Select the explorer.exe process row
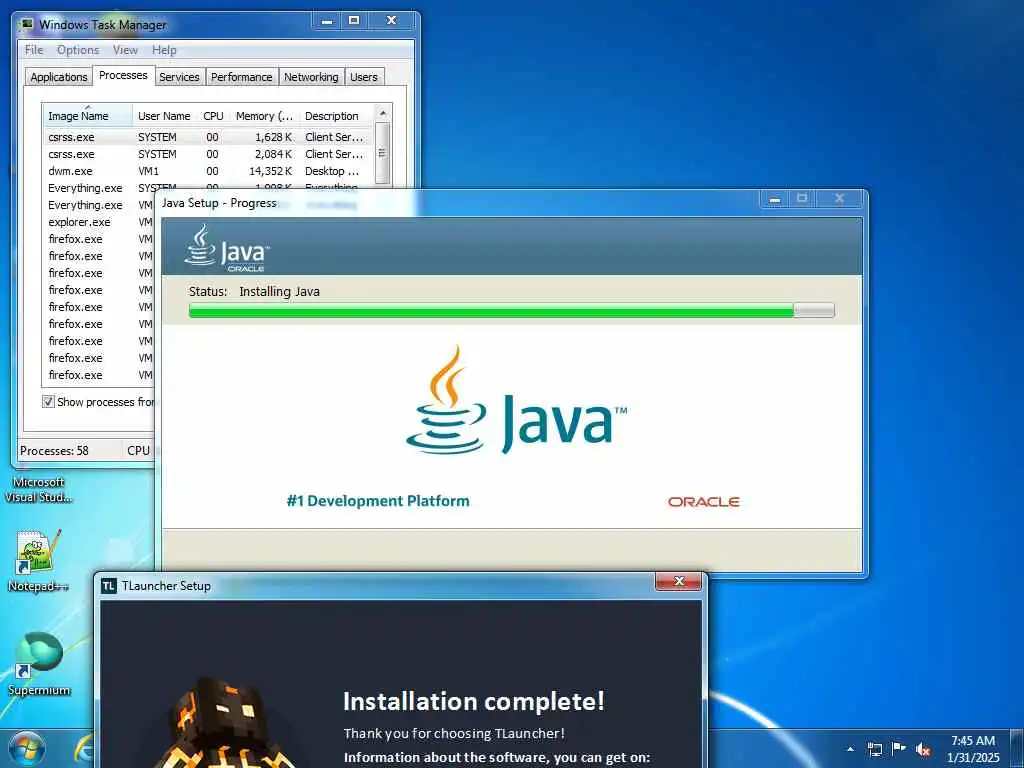Viewport: 1024px width, 768px height. click(99, 222)
